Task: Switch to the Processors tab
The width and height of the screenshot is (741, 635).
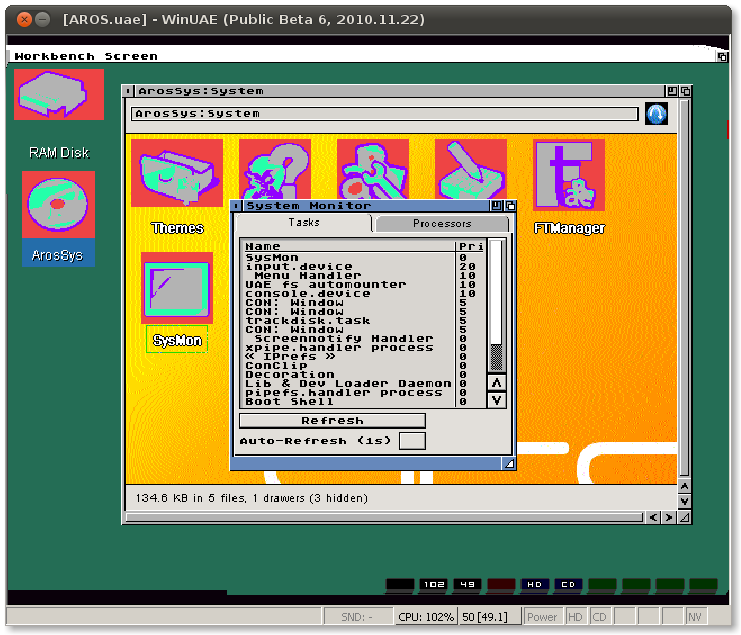Action: click(x=442, y=224)
